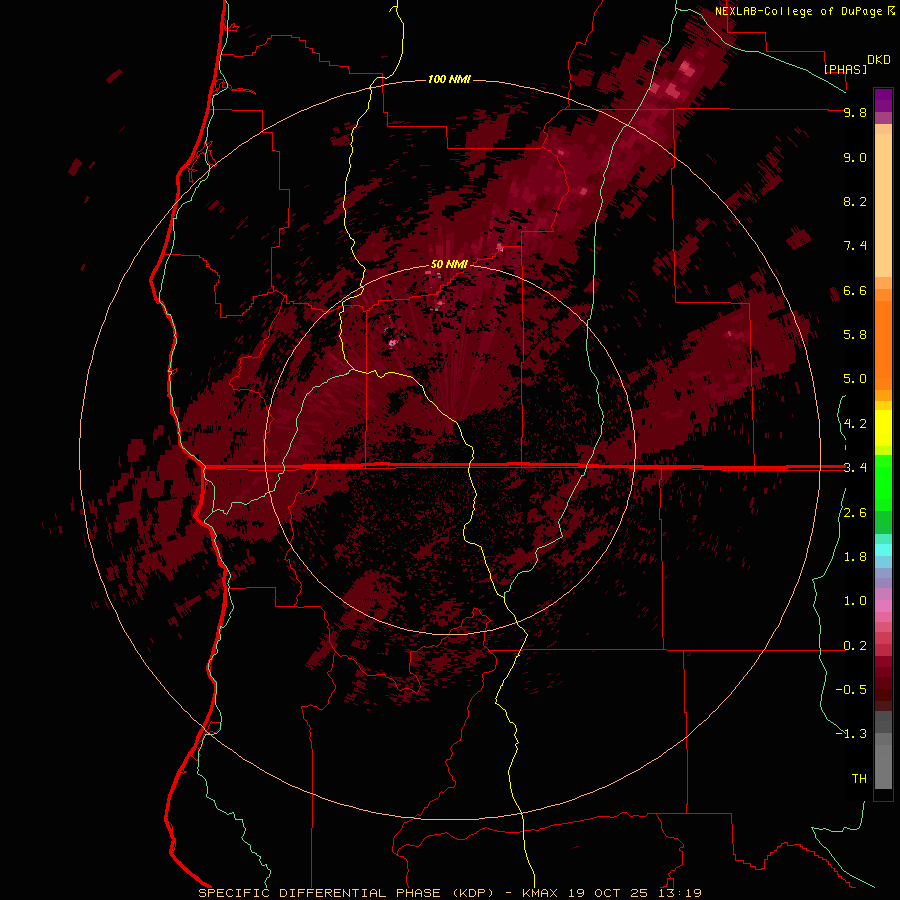This screenshot has width=900, height=900.
Task: Pick the pink segment near 1.0
Action: (883, 605)
